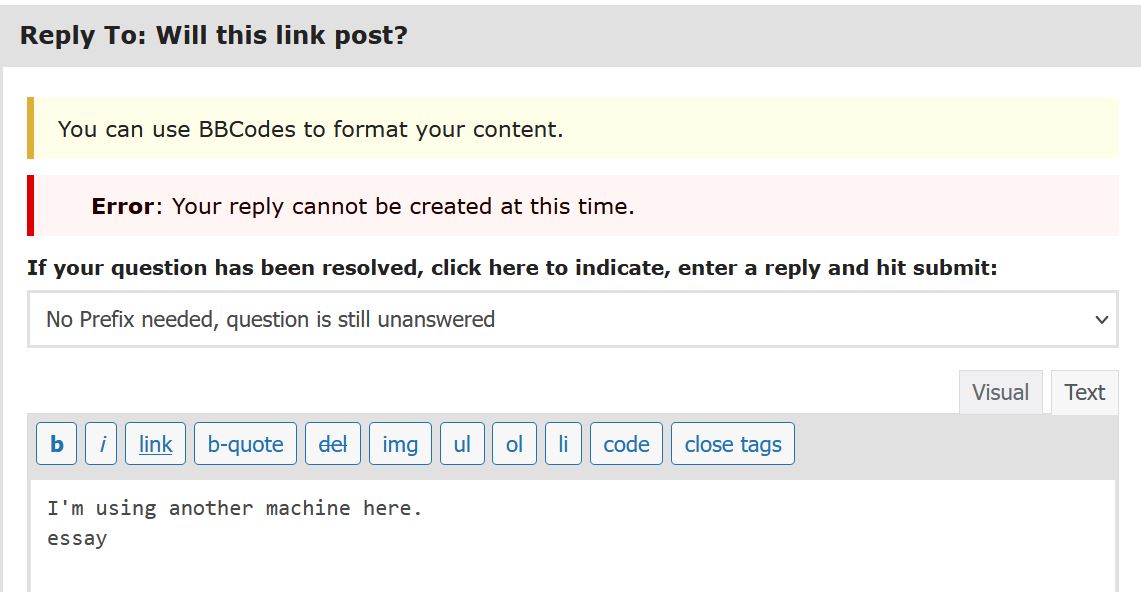Apply italic using the i button
This screenshot has height=592, width=1141.
click(101, 444)
